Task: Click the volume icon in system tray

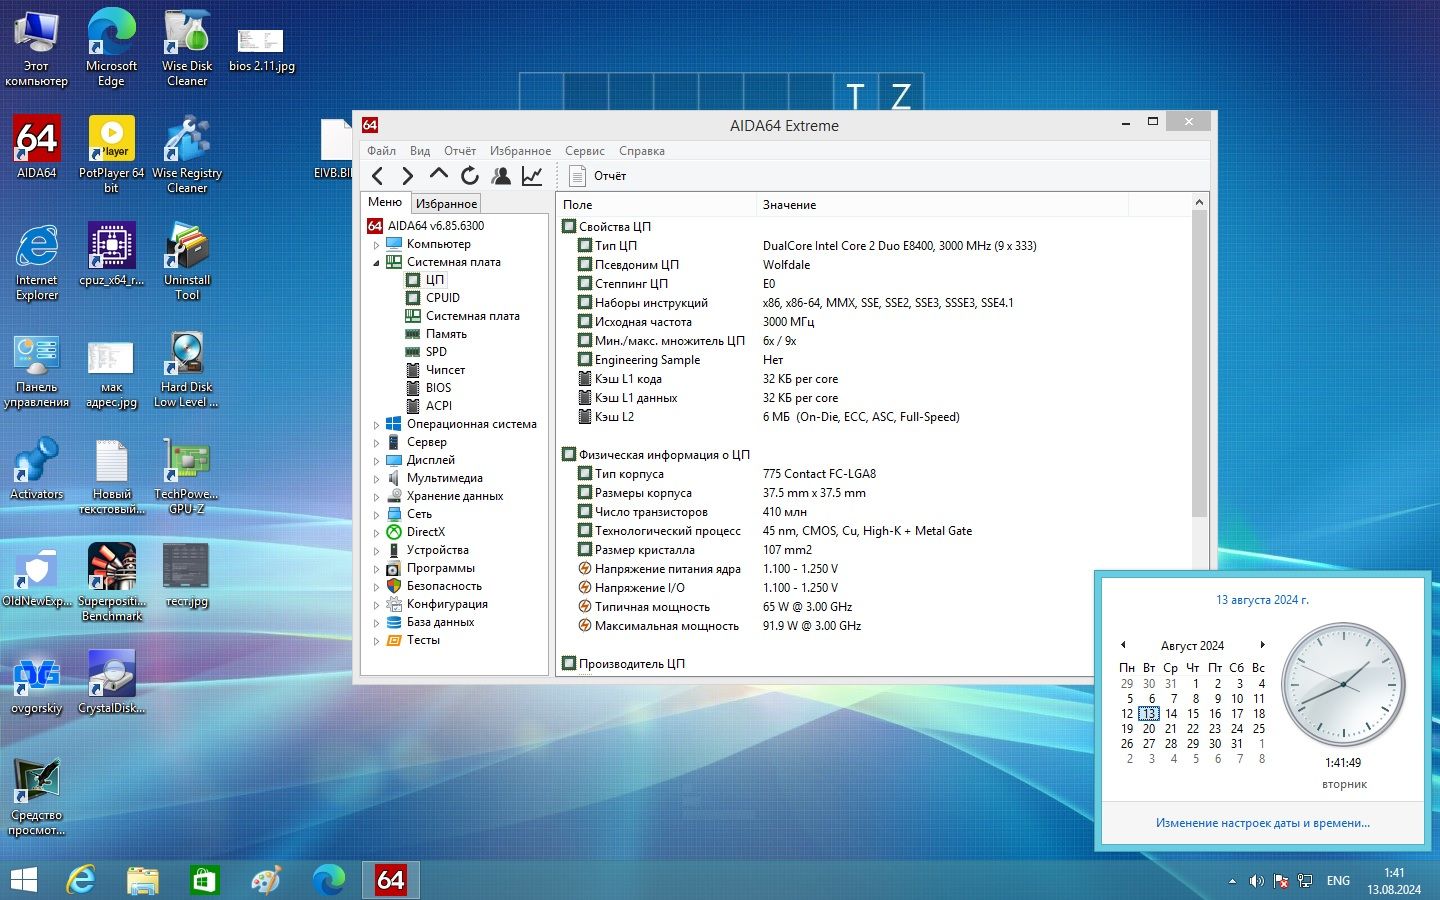Action: [1256, 881]
